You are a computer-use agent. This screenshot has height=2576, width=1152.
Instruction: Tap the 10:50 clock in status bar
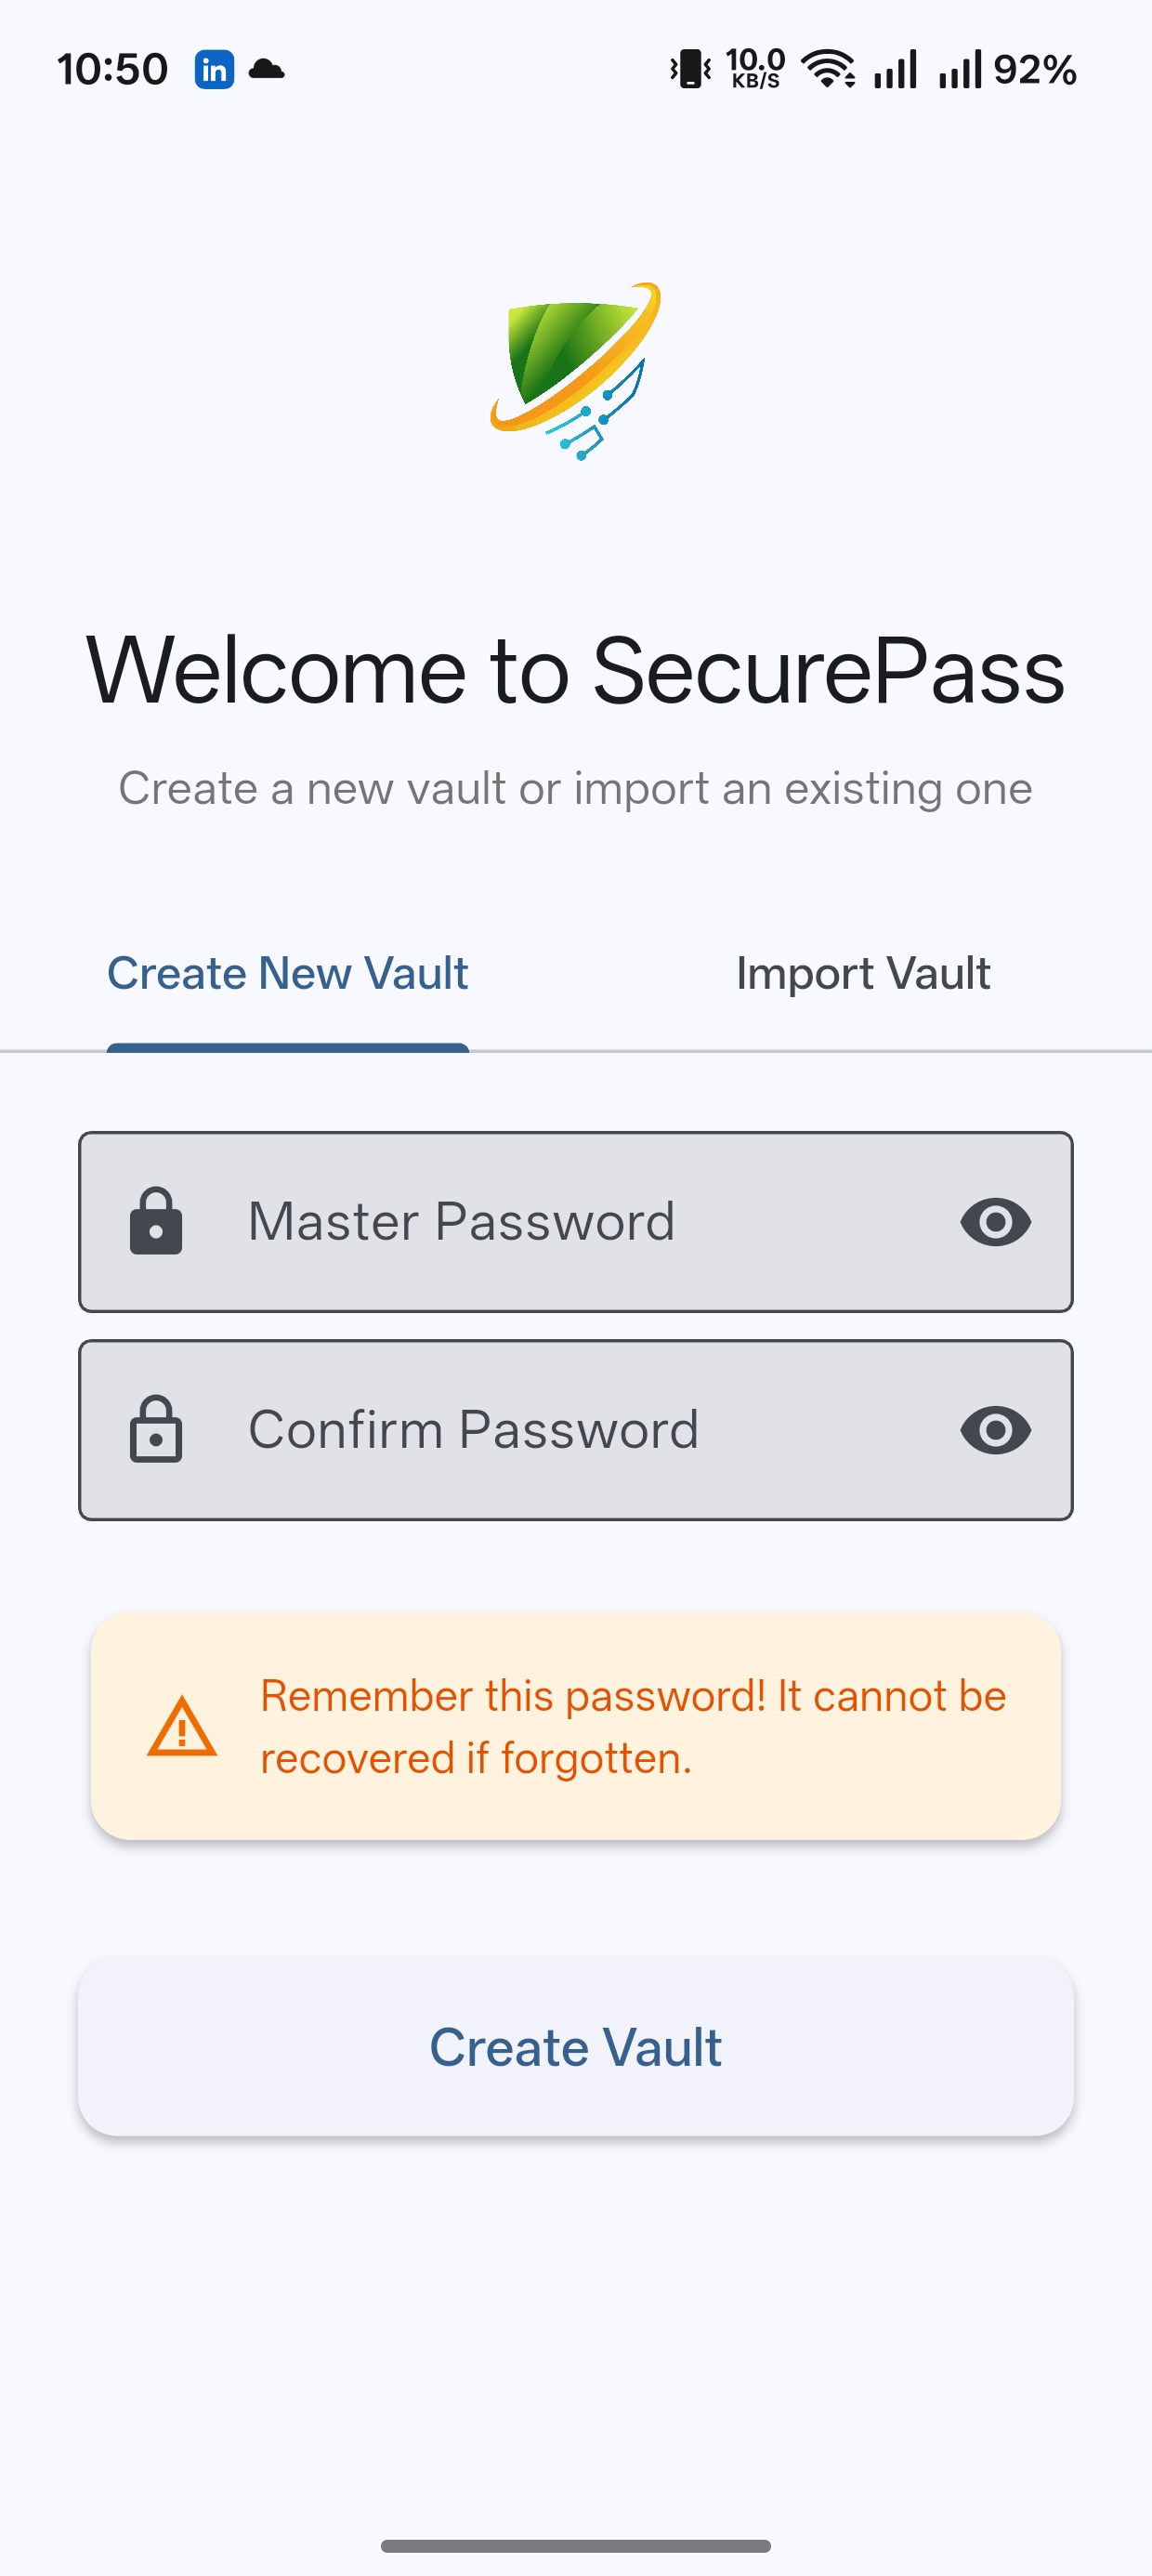112,70
